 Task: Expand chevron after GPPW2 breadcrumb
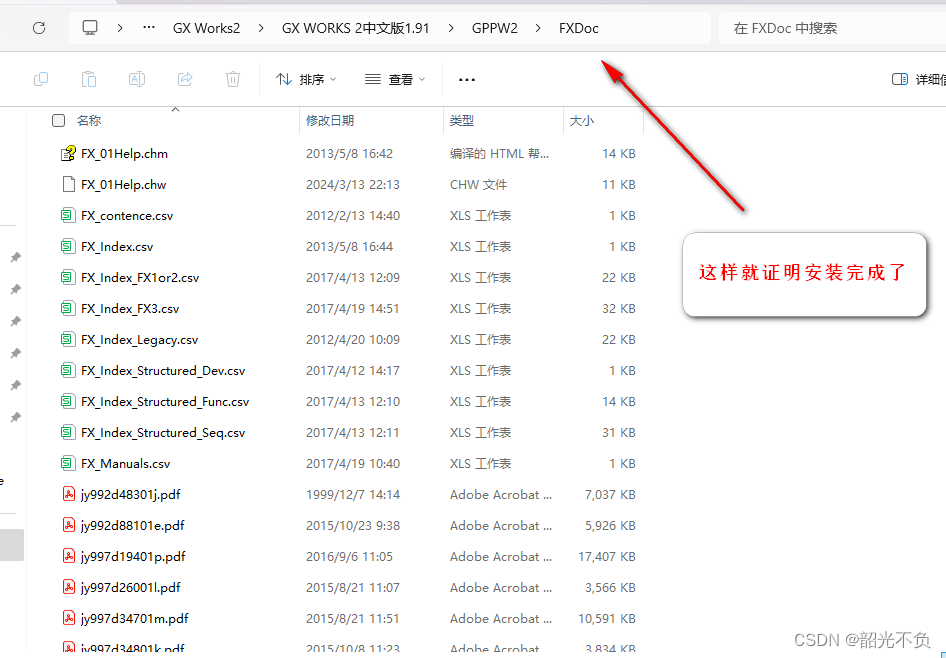pyautogui.click(x=538, y=28)
